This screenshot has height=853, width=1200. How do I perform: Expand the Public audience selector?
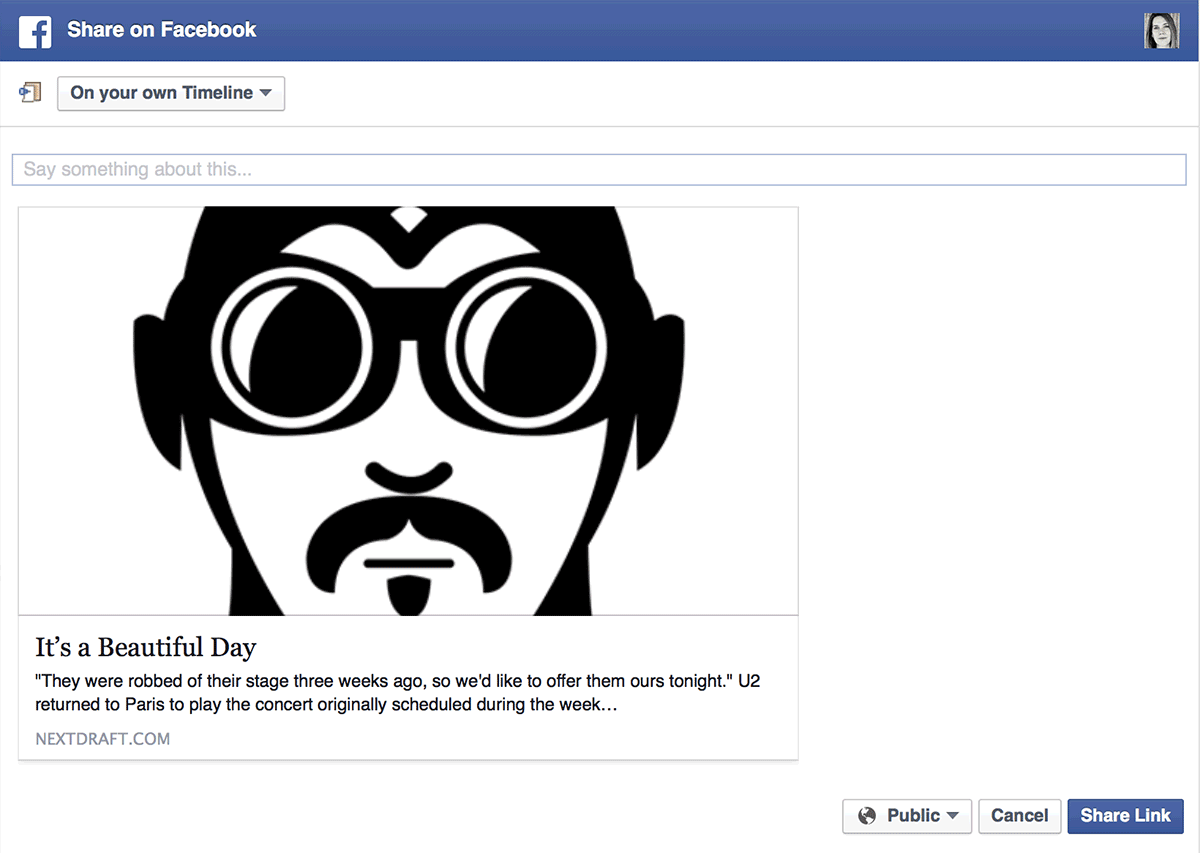coord(907,816)
